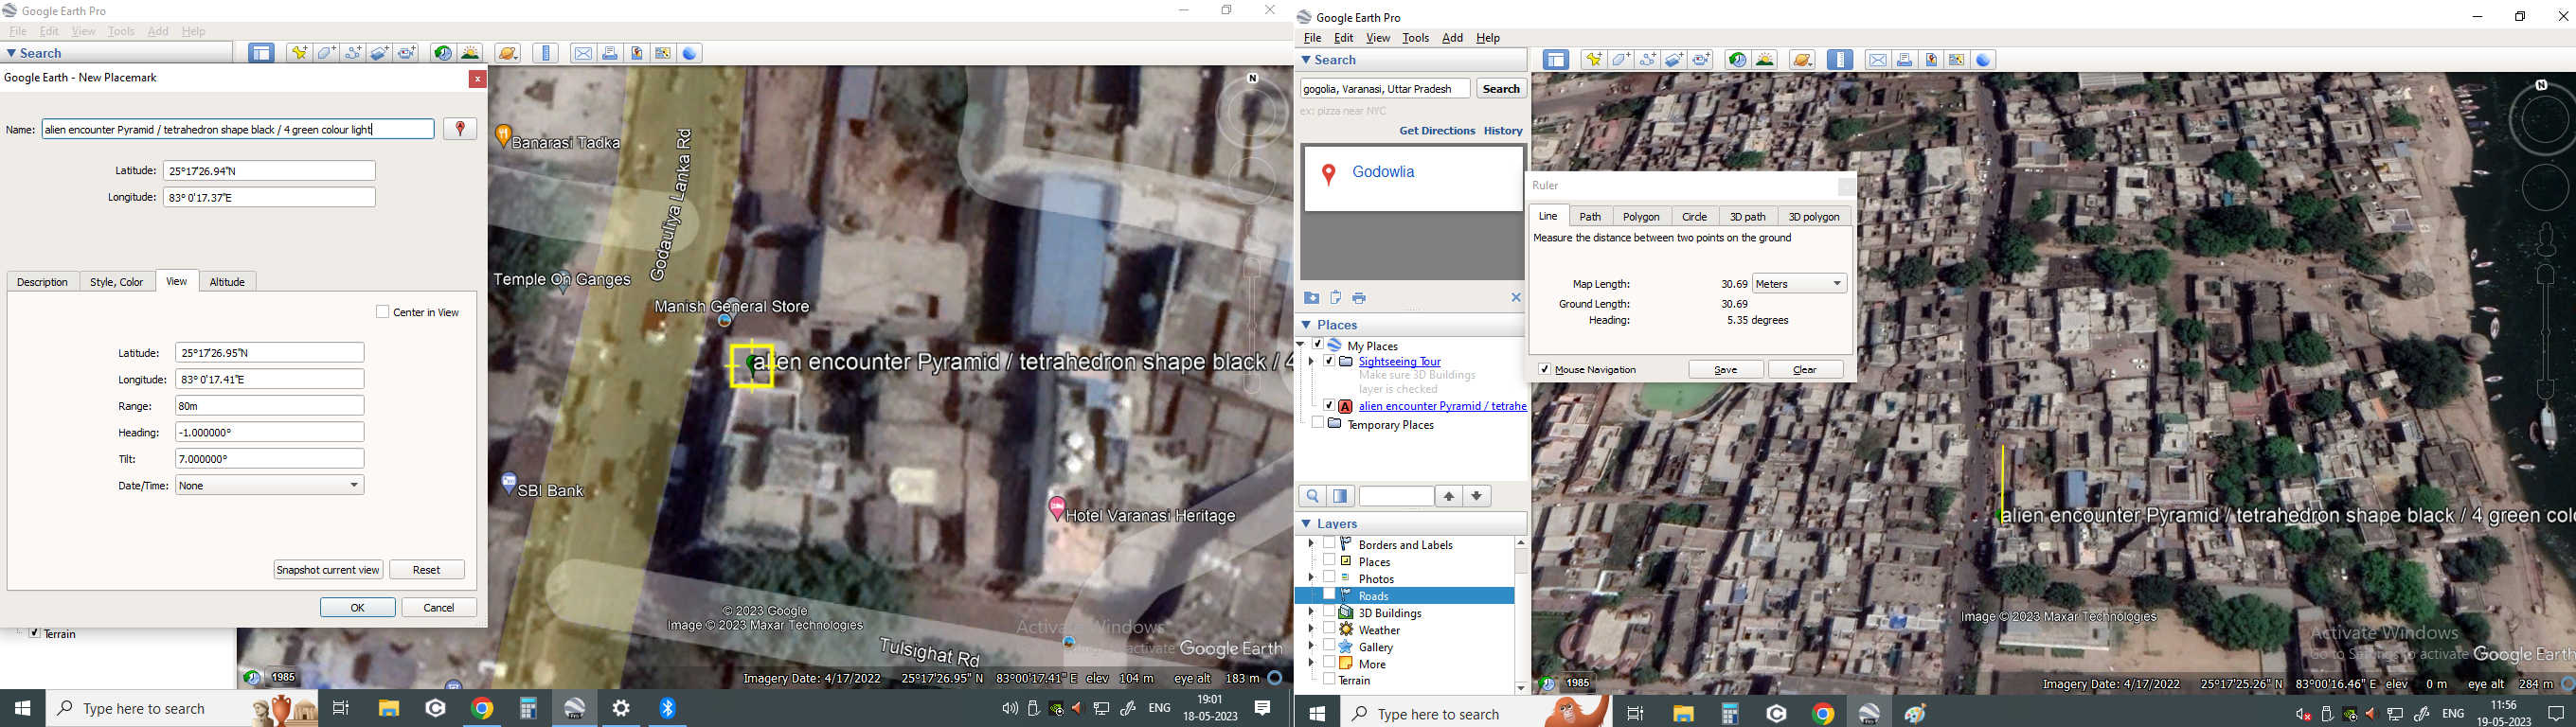Click Add Placemark pin in left window toolbar

click(299, 53)
